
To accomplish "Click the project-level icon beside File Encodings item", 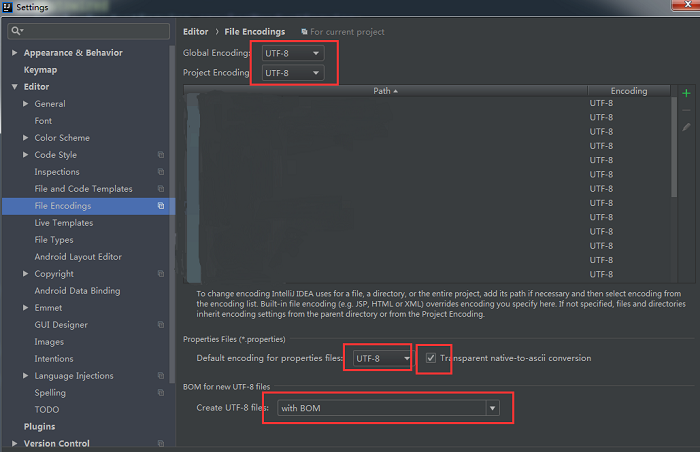I will [161, 205].
